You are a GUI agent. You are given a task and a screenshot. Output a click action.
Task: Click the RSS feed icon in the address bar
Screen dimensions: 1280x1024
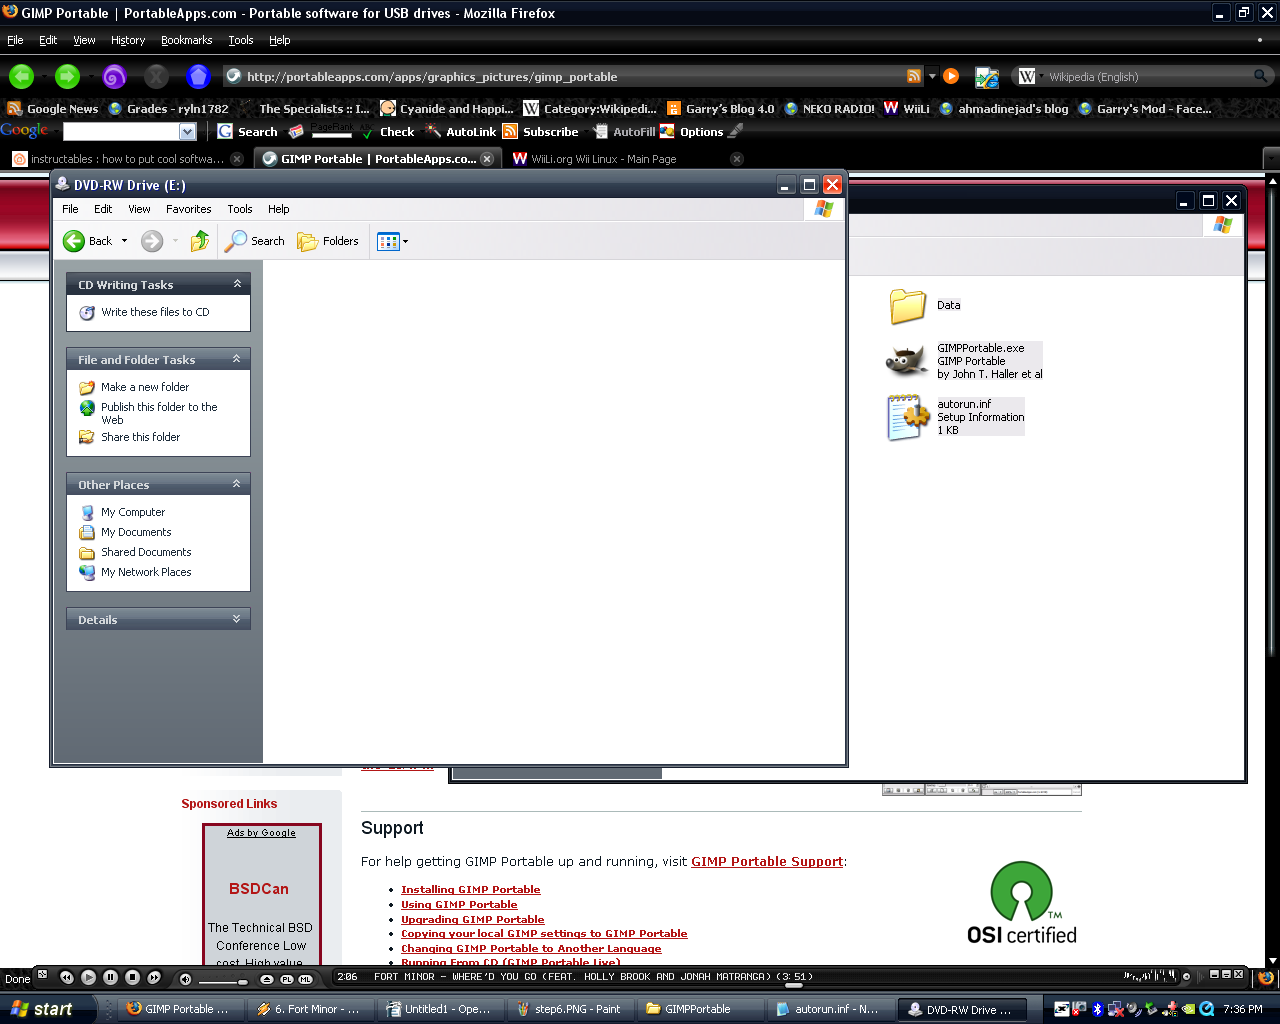coord(913,76)
